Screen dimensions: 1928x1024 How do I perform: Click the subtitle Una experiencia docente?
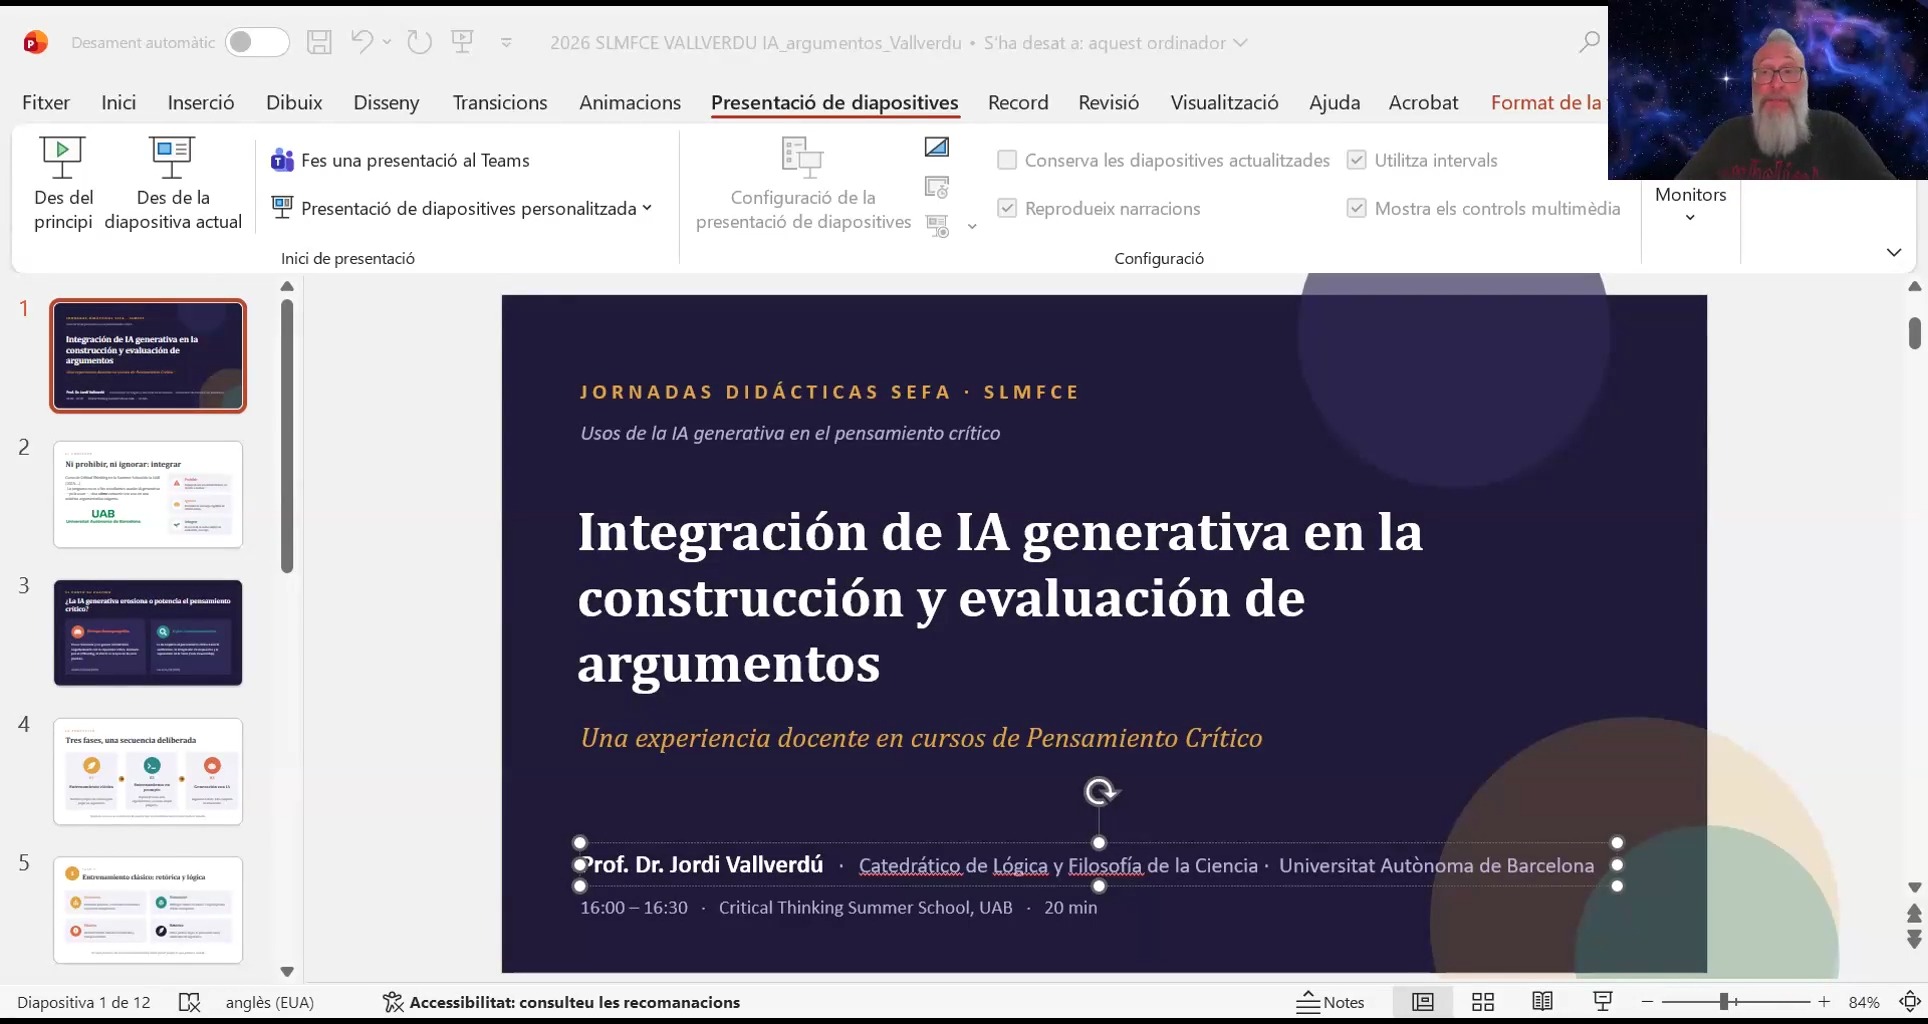921,738
